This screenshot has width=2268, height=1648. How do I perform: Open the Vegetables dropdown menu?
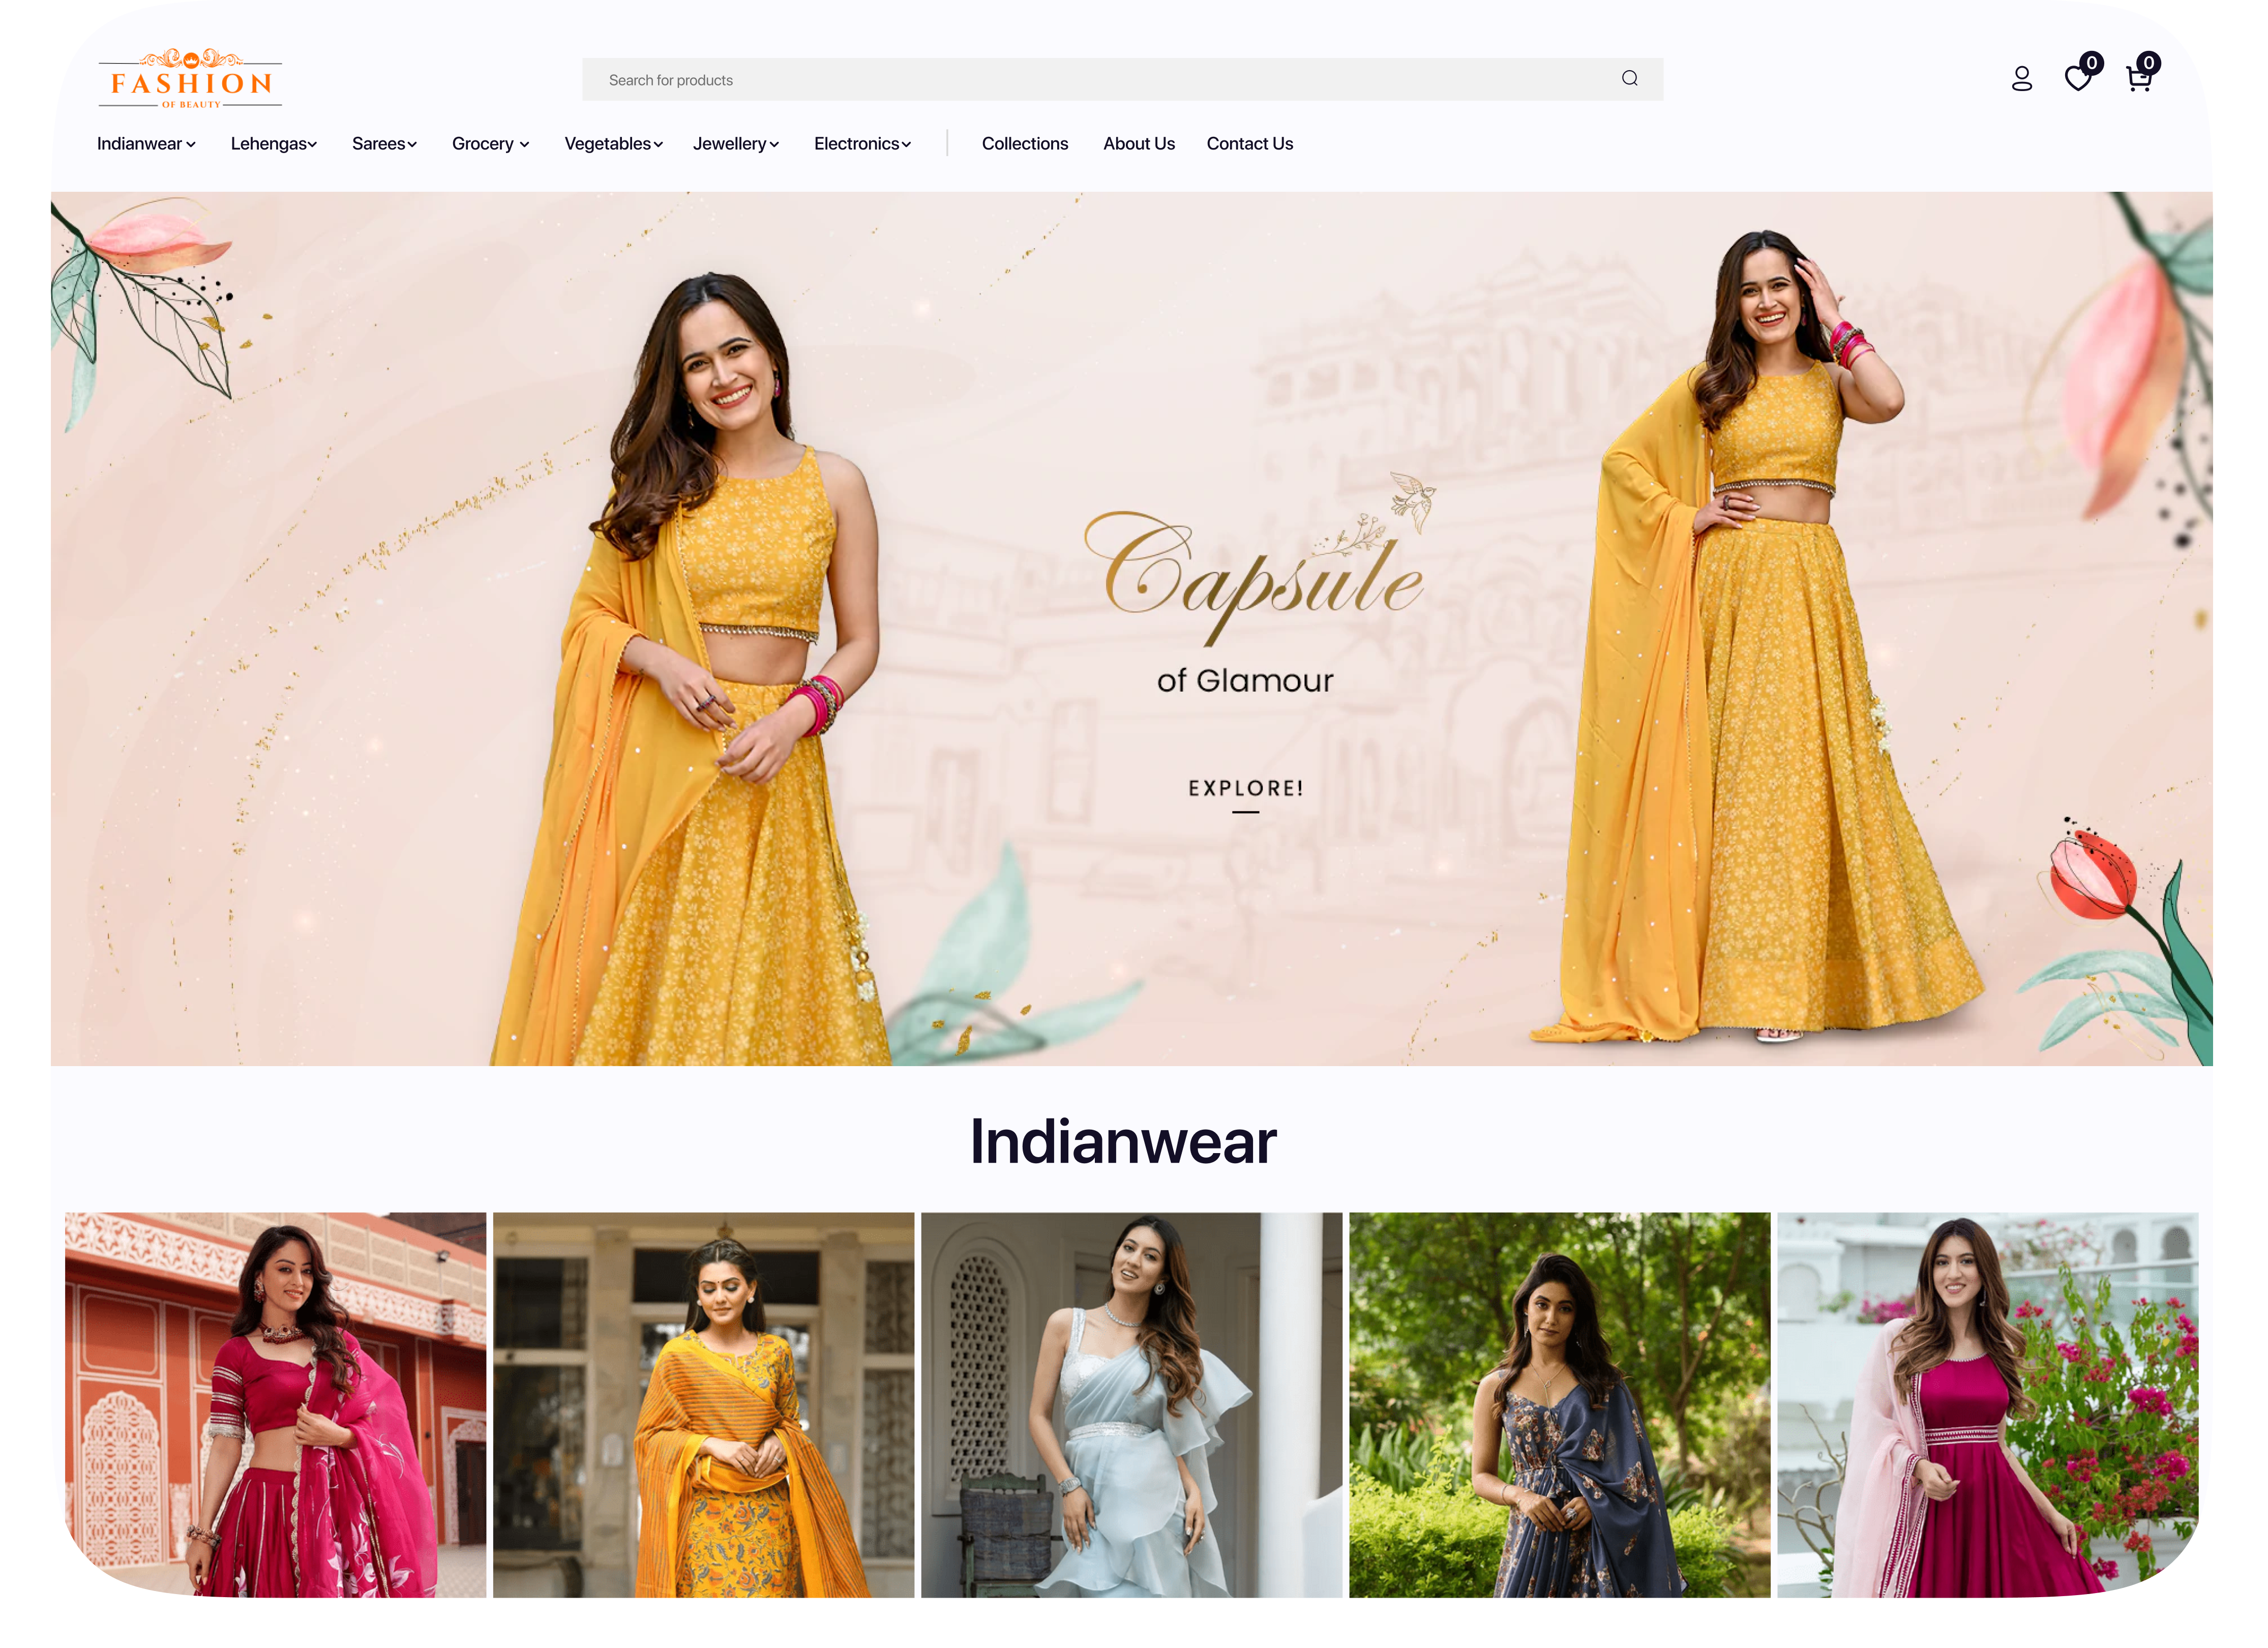pyautogui.click(x=613, y=144)
